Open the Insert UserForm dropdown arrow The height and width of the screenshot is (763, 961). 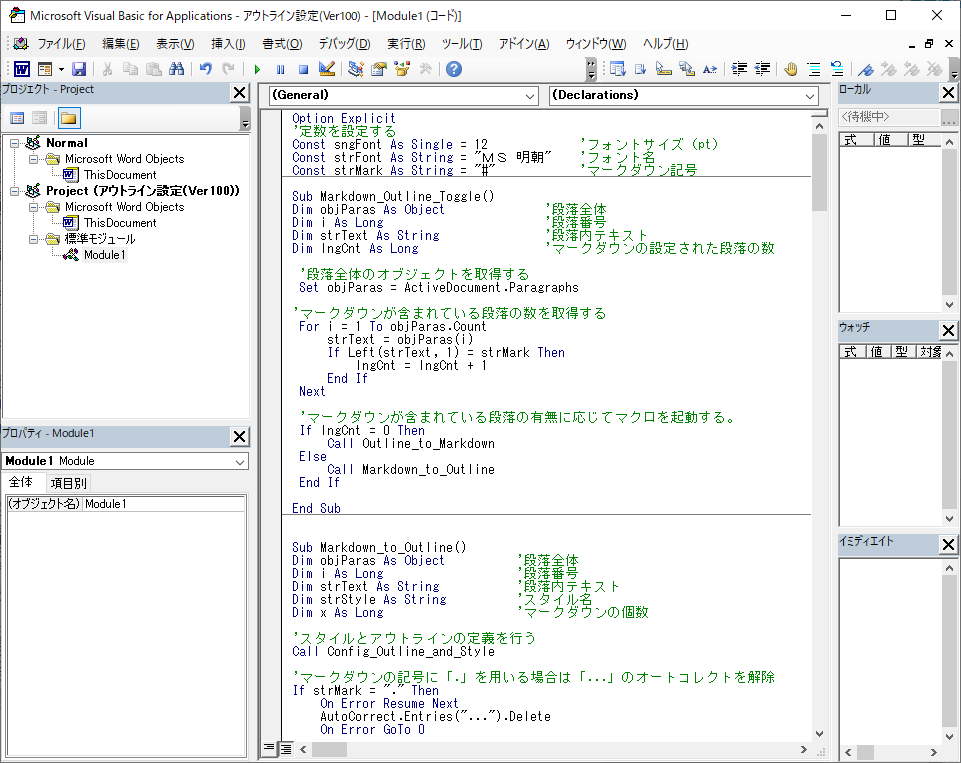[x=61, y=69]
